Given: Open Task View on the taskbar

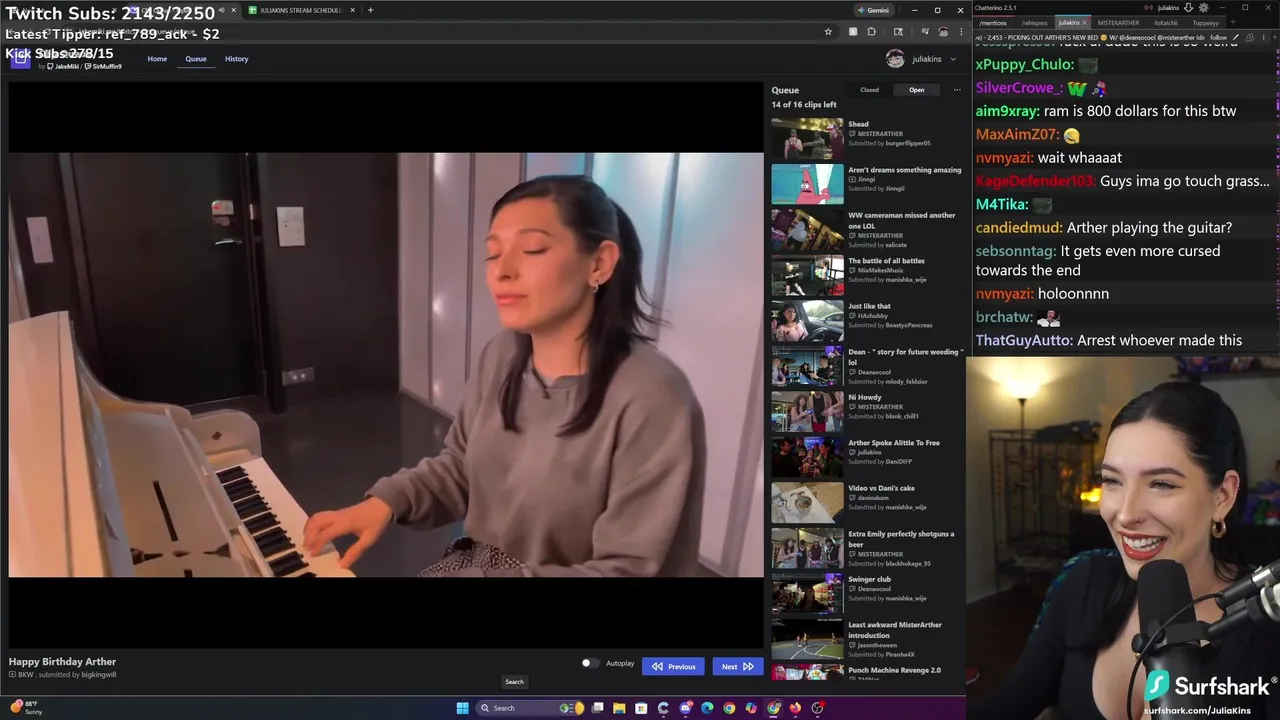Looking at the screenshot, I should point(597,708).
